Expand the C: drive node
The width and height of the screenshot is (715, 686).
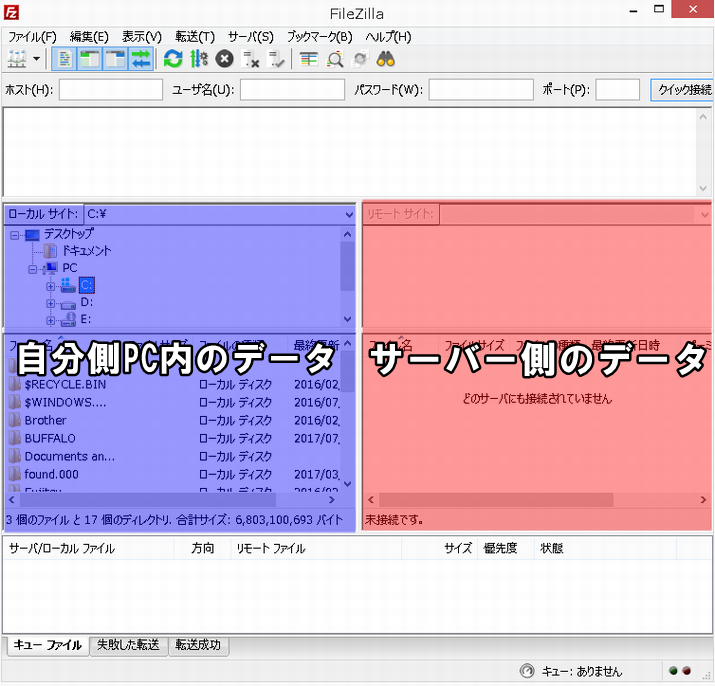[x=51, y=286]
